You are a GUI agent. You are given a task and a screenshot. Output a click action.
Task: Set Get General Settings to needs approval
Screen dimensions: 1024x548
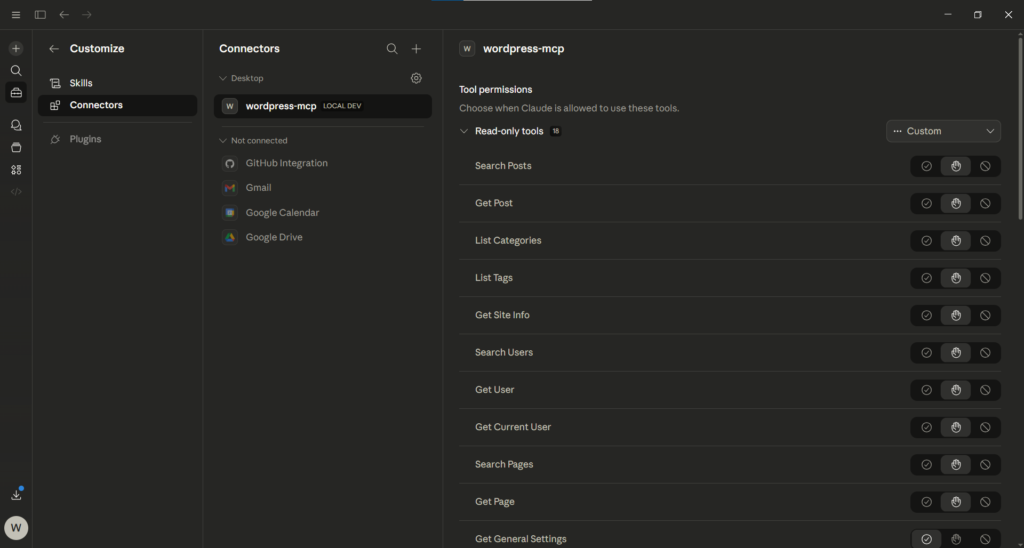point(956,539)
